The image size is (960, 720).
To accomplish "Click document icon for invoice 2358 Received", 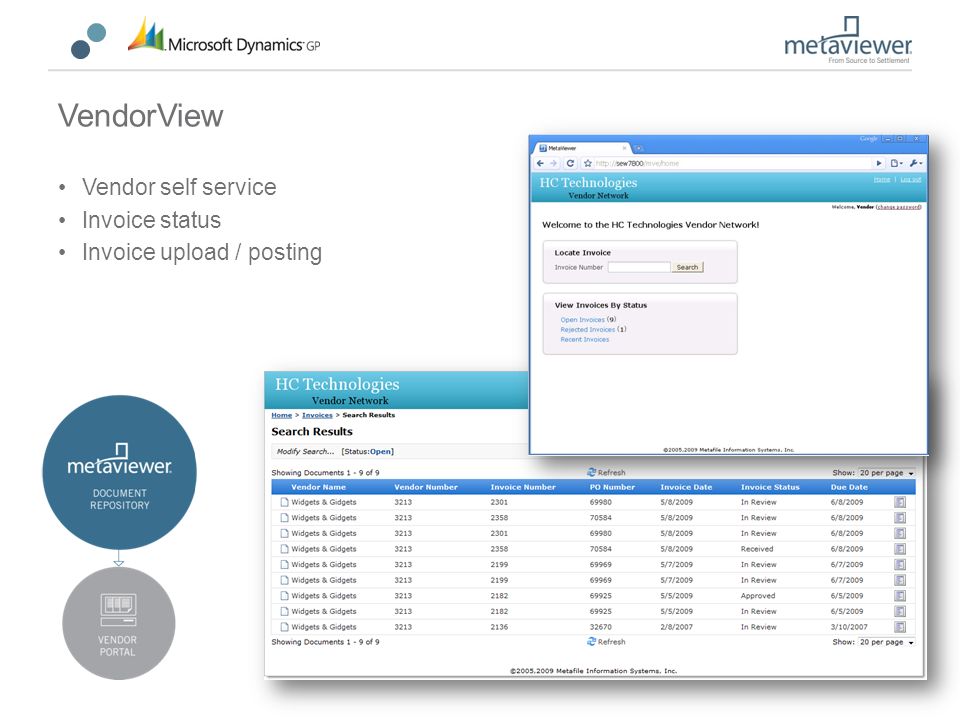I will coord(284,549).
